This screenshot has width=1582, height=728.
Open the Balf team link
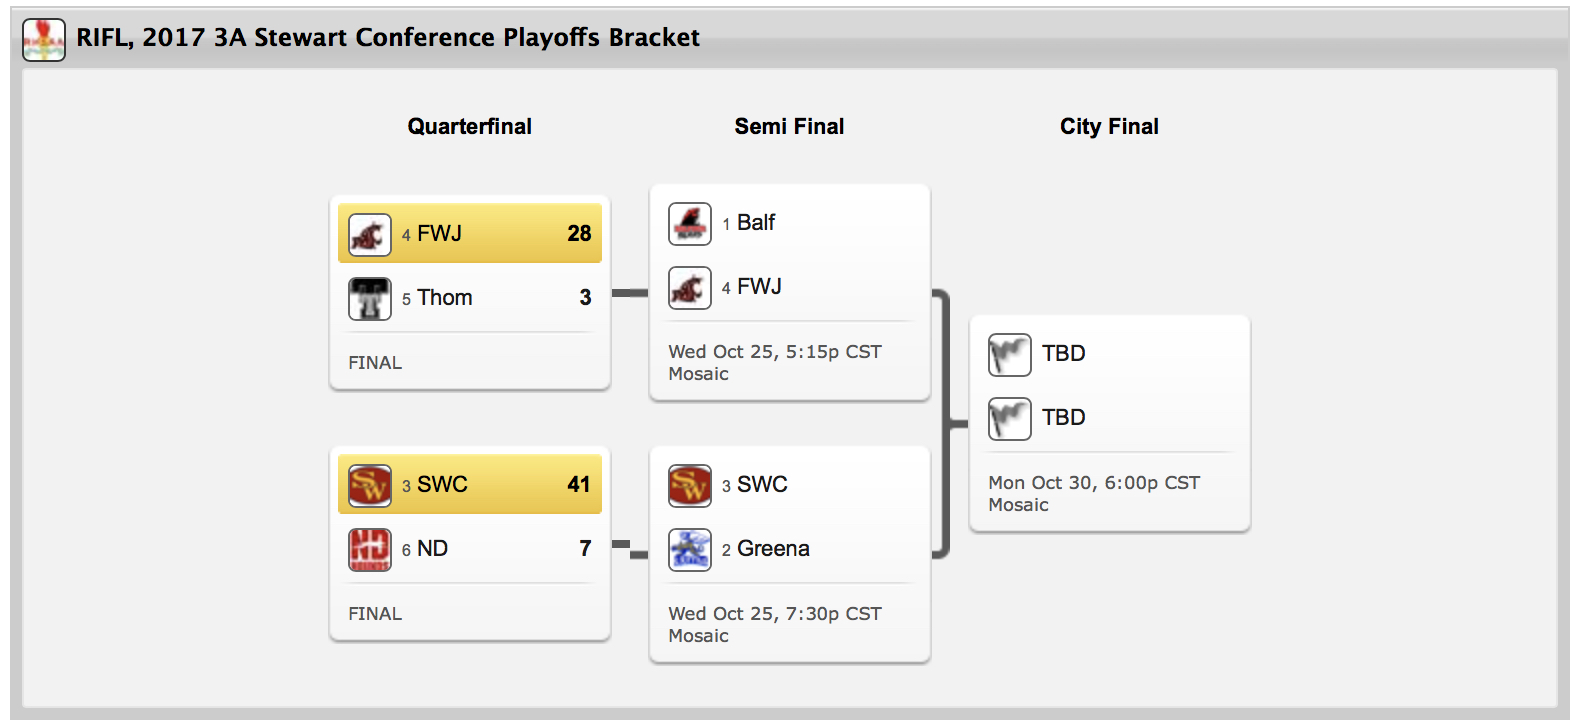[x=756, y=223]
